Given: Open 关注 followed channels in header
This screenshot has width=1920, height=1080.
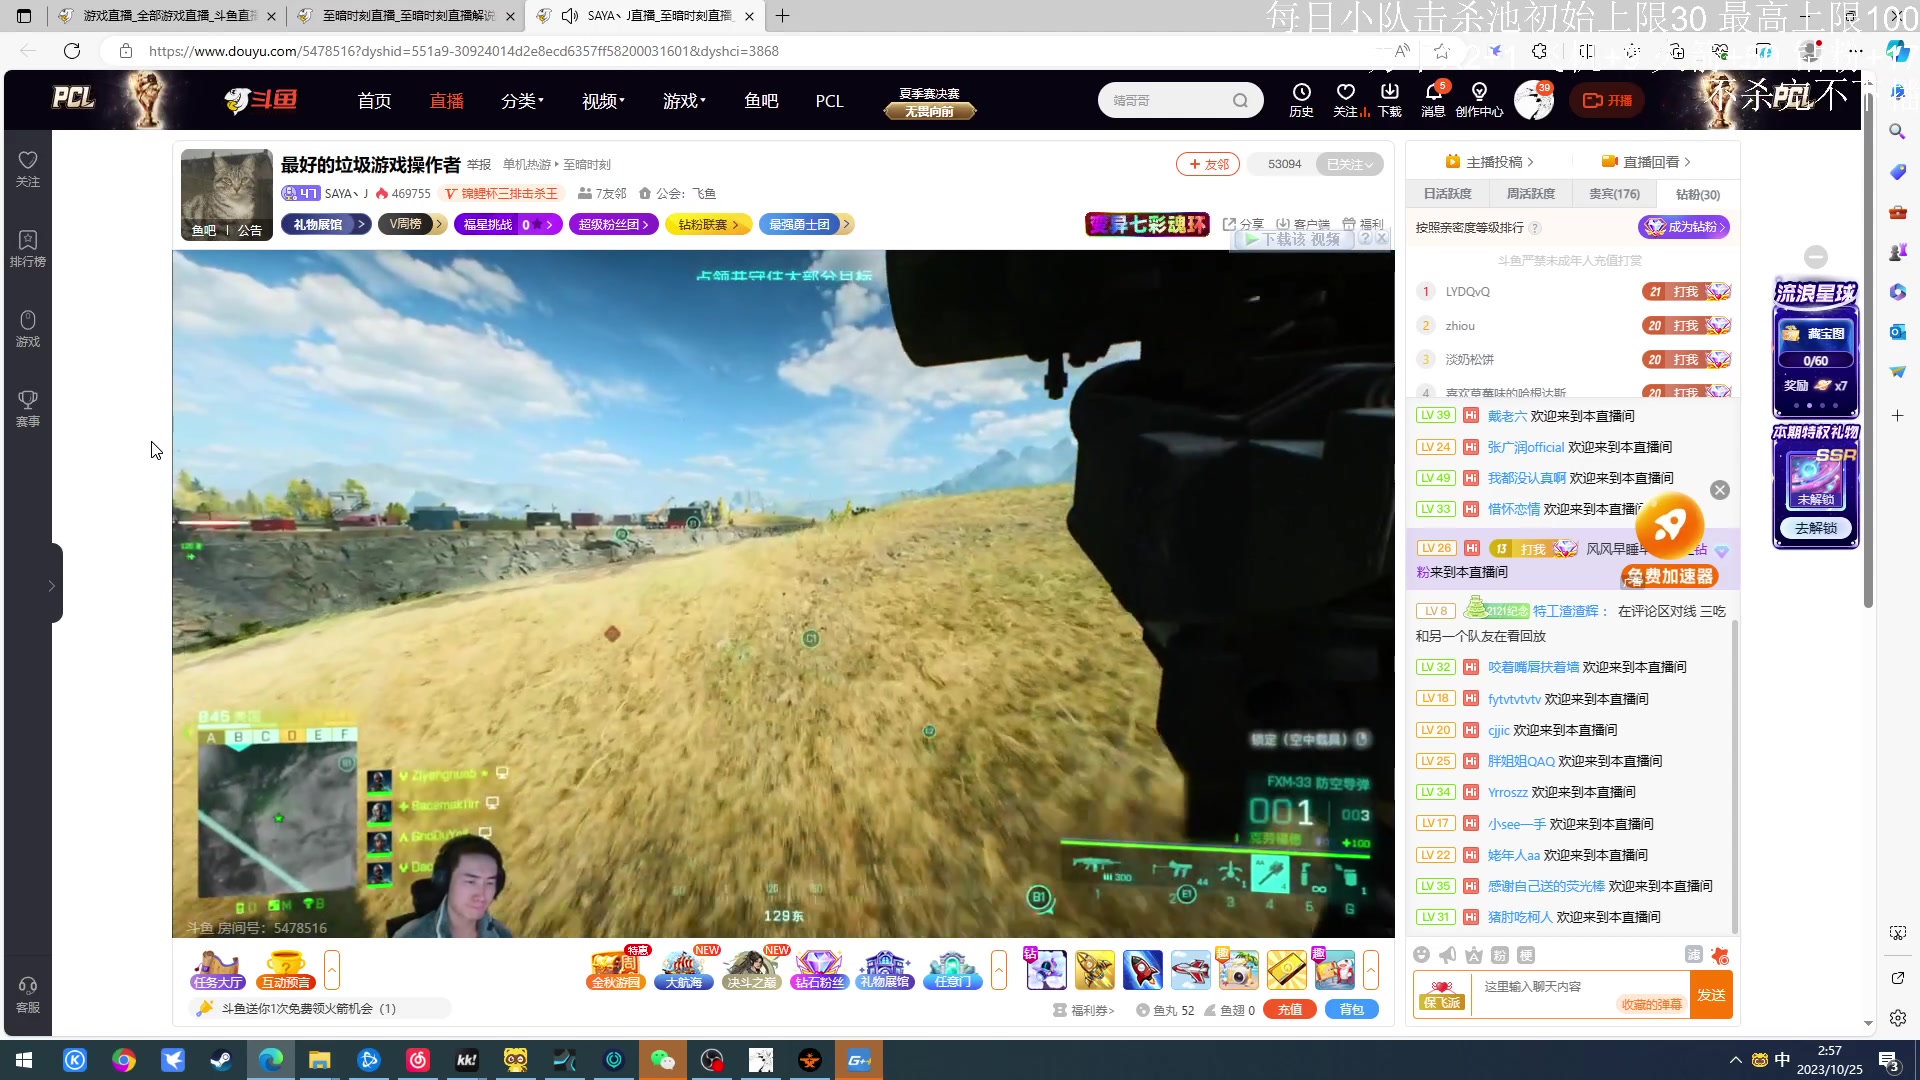Looking at the screenshot, I should click(1346, 100).
